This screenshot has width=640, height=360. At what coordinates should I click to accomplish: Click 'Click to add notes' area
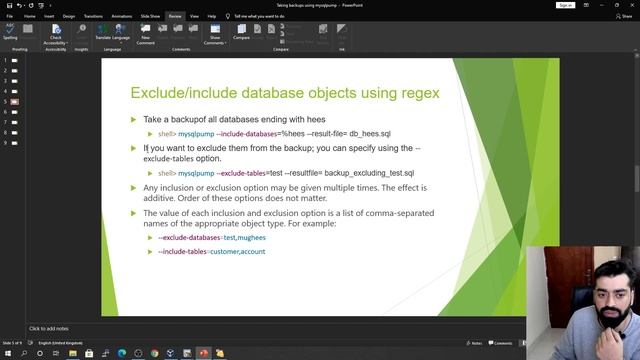49,329
